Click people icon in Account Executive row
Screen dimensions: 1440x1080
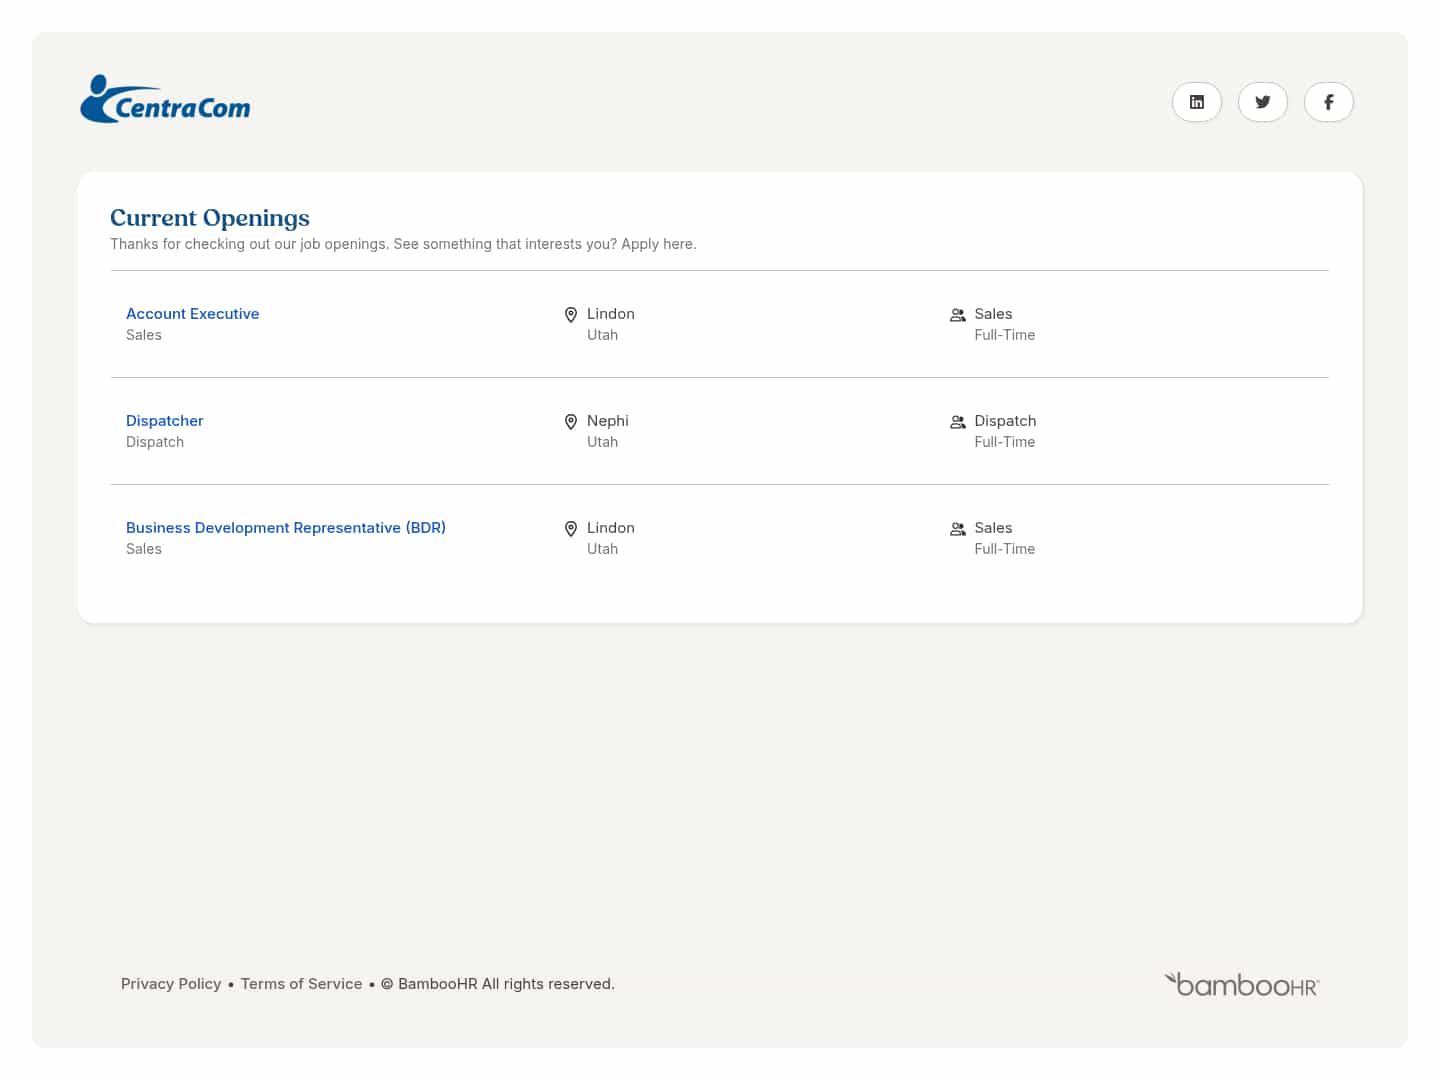click(957, 315)
